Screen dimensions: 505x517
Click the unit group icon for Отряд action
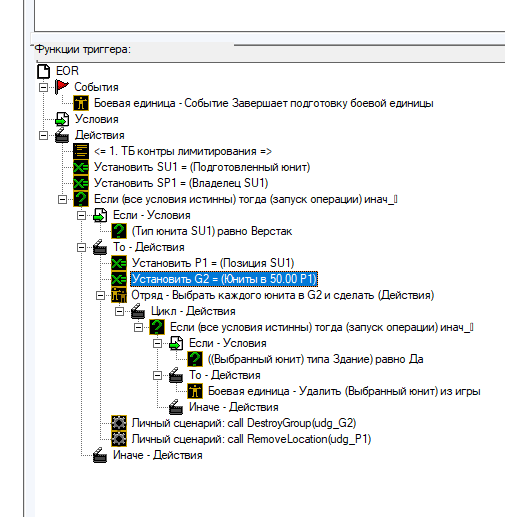coord(119,295)
